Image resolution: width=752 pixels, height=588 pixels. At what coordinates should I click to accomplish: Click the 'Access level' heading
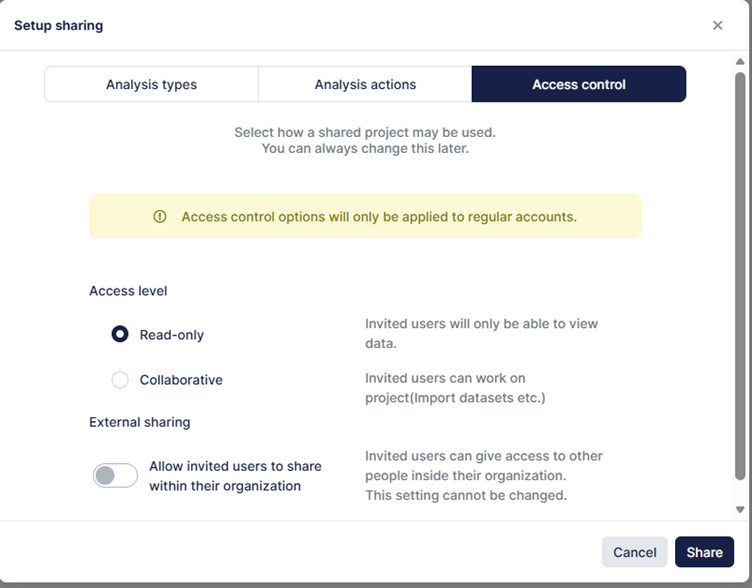pos(128,291)
